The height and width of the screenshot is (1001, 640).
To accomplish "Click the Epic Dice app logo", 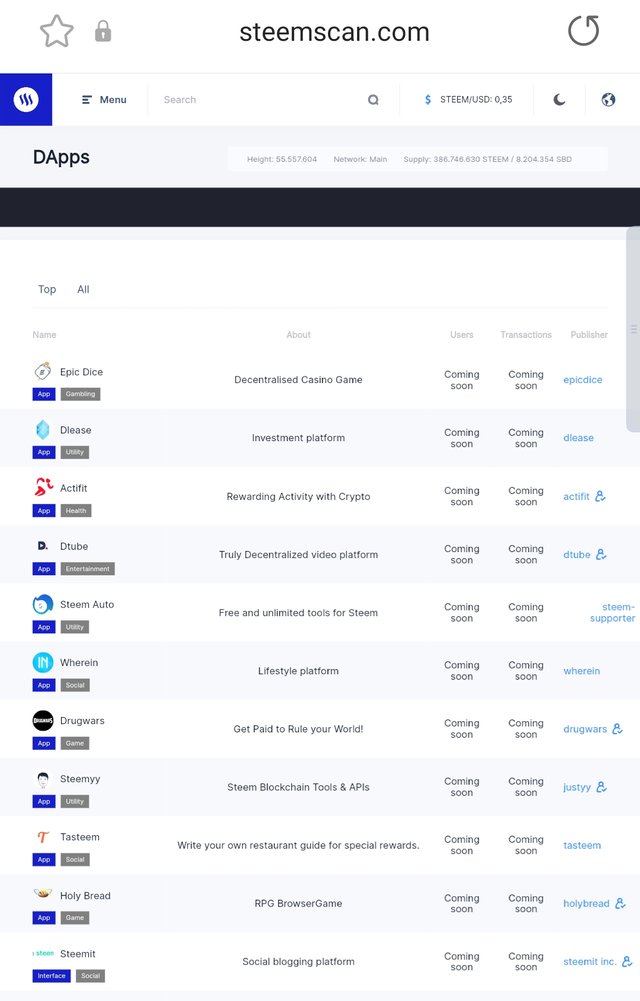I will pos(43,371).
